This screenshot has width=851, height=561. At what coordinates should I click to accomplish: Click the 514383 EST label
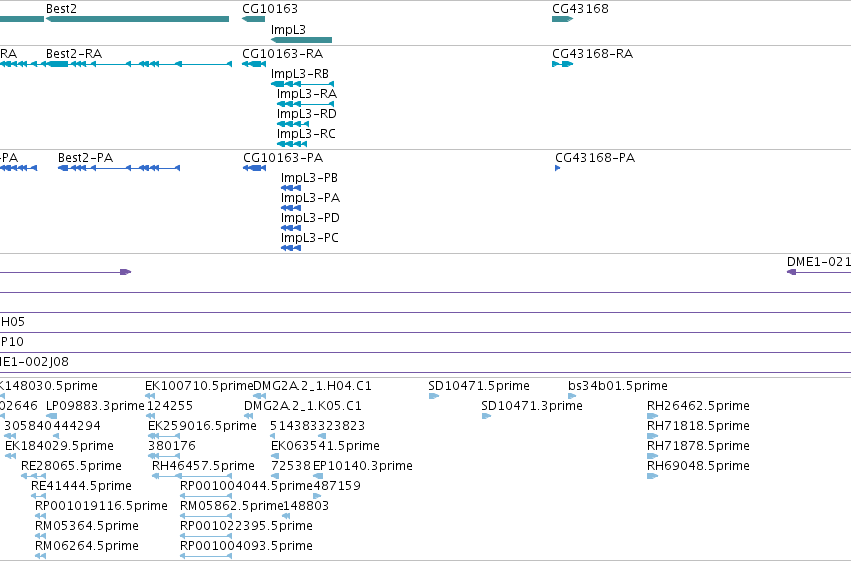pyautogui.click(x=294, y=426)
